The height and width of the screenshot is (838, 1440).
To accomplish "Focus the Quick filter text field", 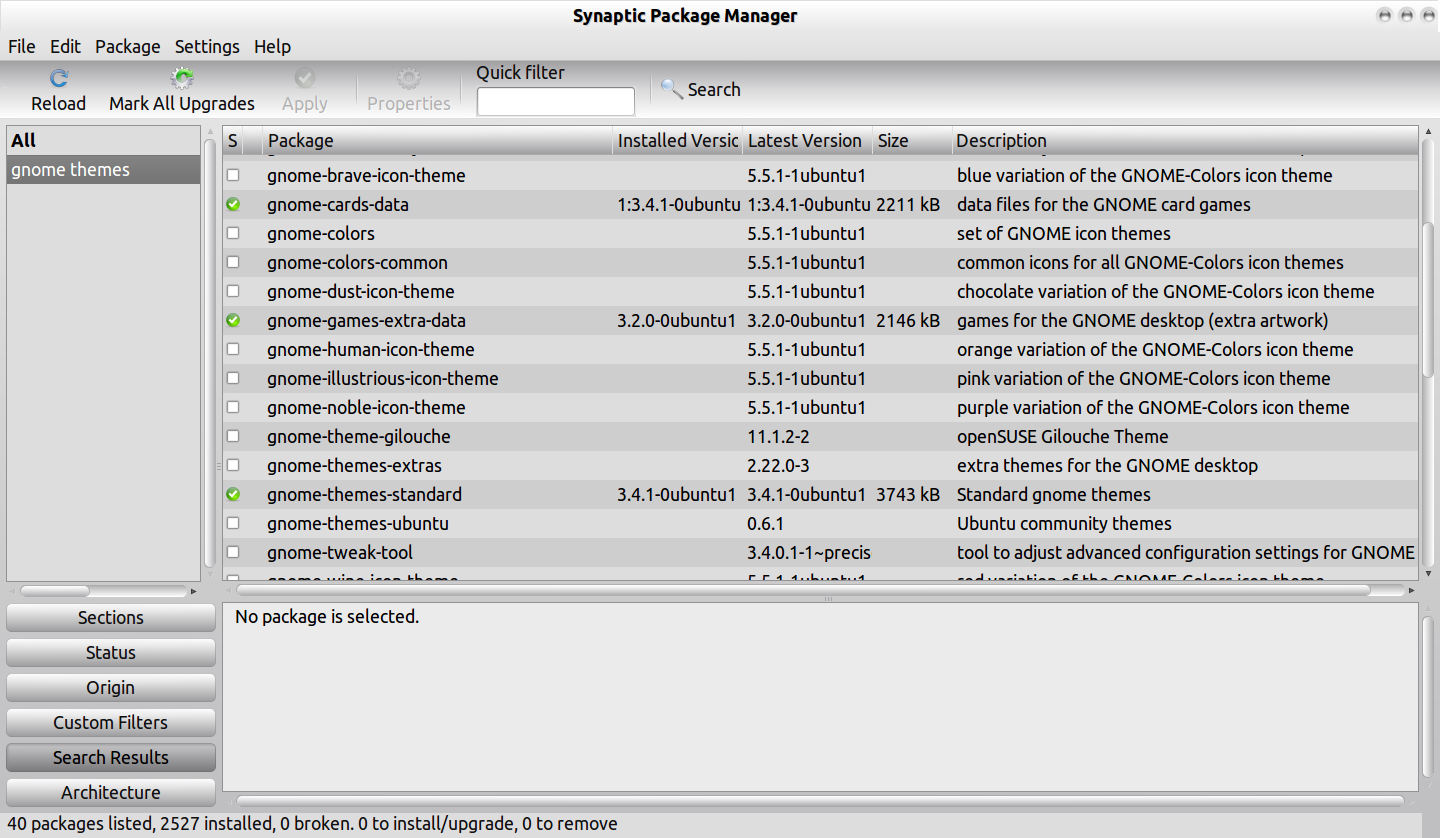I will tap(556, 102).
